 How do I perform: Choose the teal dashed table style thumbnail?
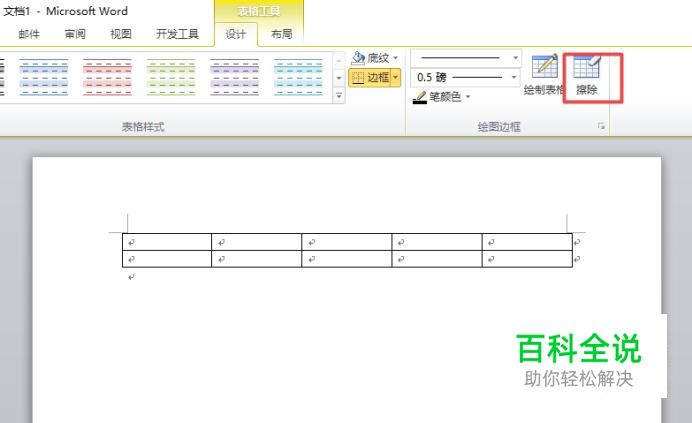[x=298, y=77]
